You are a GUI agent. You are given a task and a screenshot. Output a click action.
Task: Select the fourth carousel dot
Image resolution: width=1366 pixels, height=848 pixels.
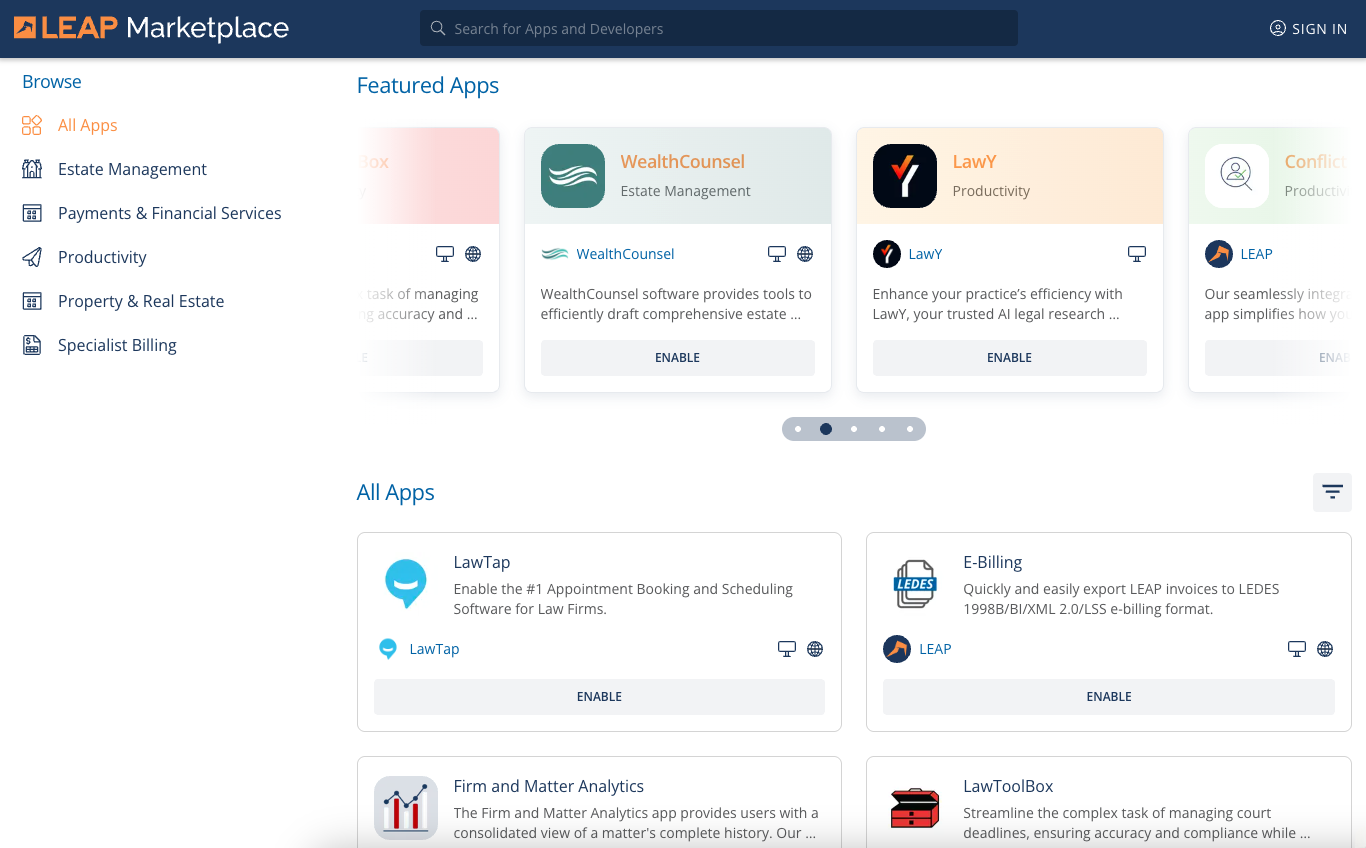[882, 428]
